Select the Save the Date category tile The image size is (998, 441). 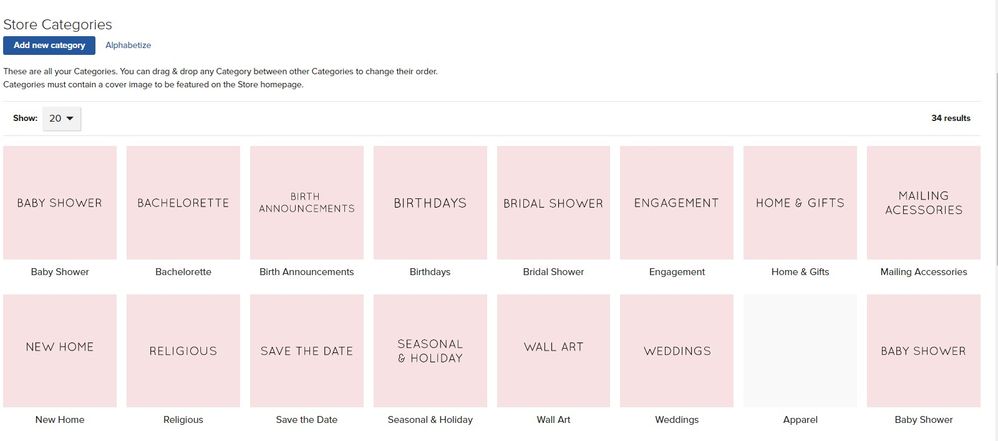tap(307, 351)
